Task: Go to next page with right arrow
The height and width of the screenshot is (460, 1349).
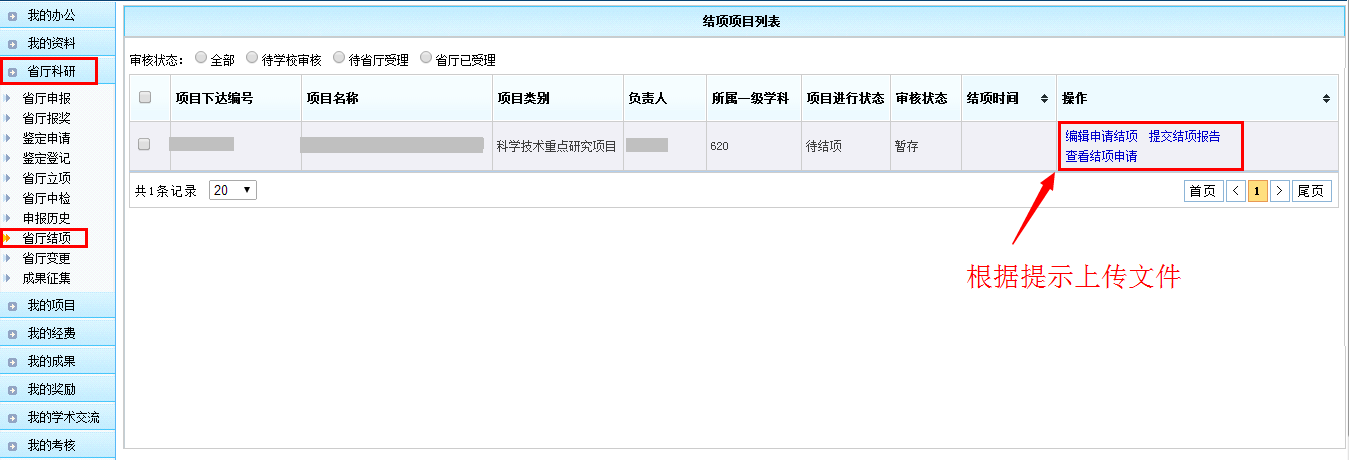Action: 1279,191
